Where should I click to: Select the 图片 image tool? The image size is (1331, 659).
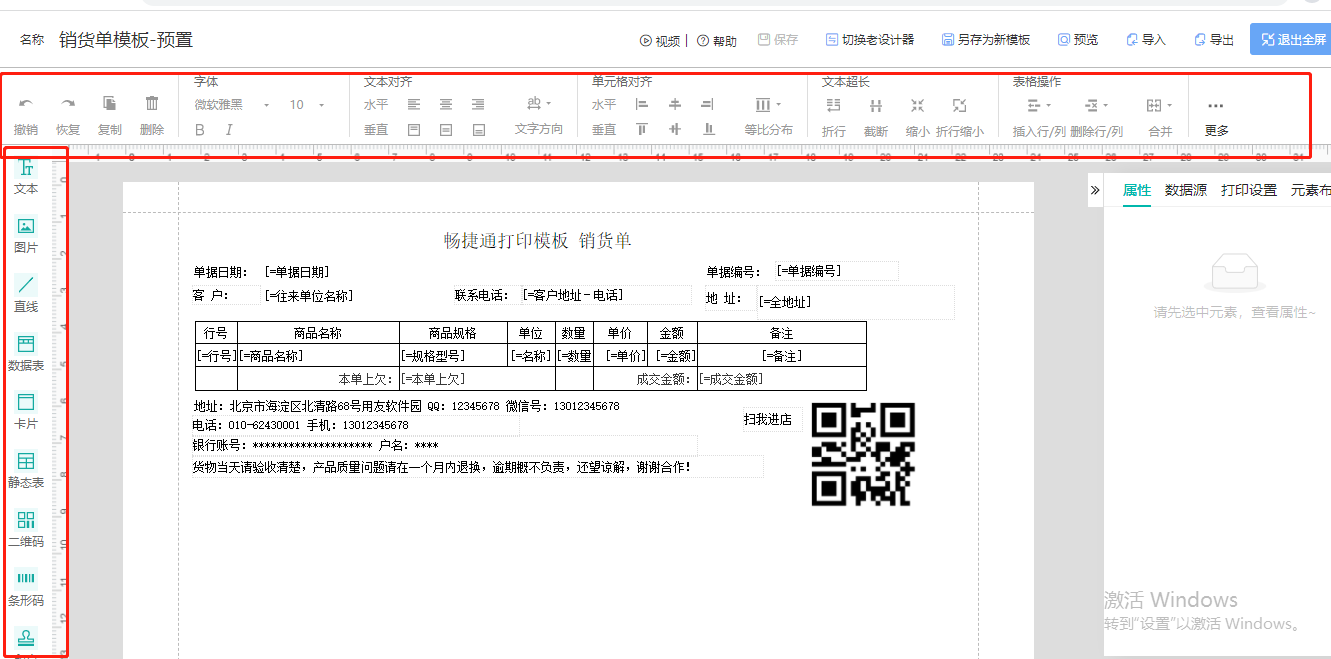click(25, 233)
